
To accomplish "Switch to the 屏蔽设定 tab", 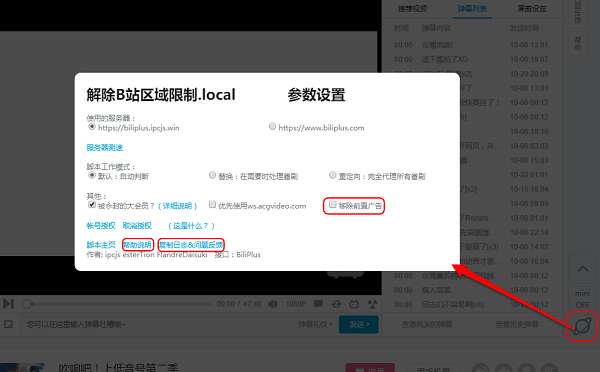I will click(532, 8).
